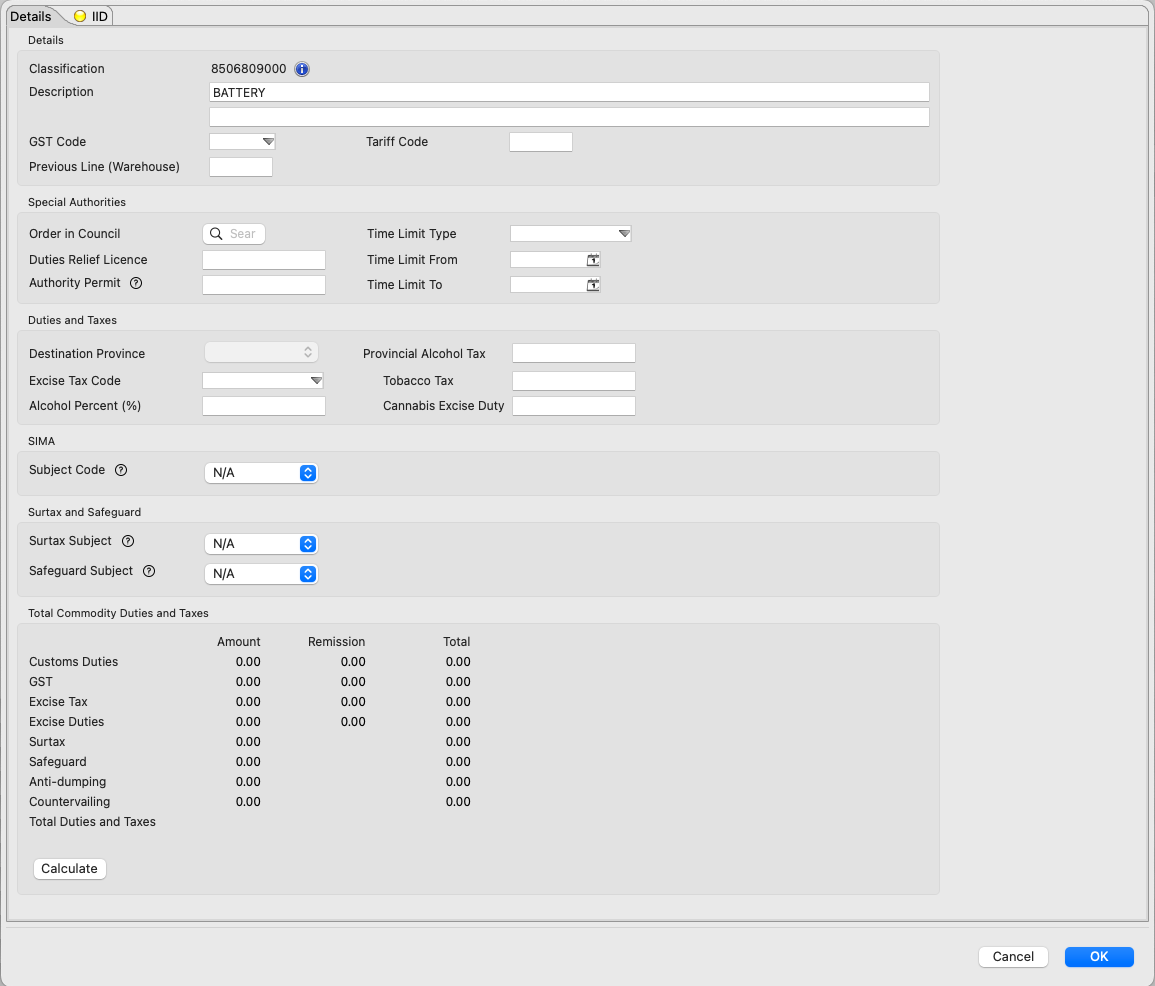The image size is (1155, 986).
Task: Click the SIMA Subject Code help icon
Action: point(121,470)
